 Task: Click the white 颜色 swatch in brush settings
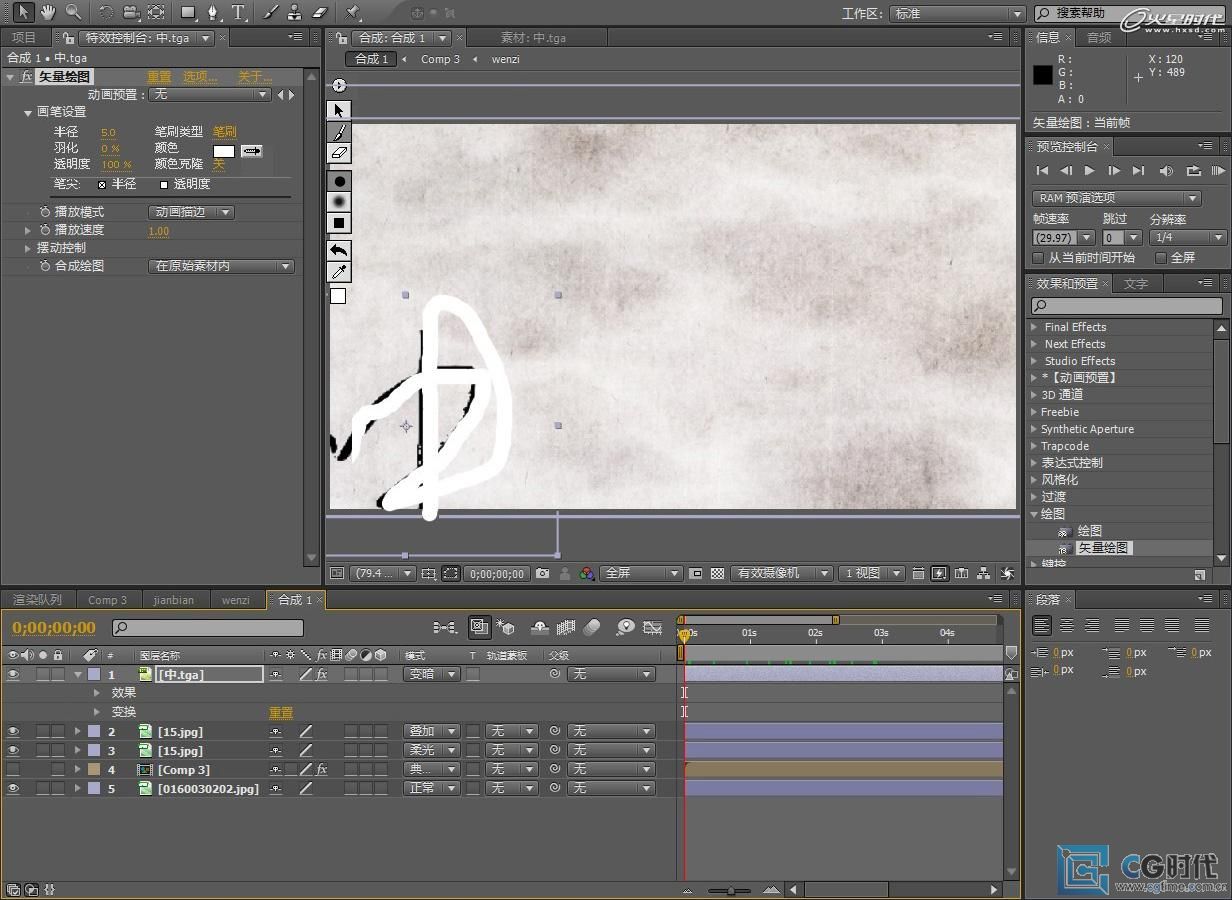click(224, 151)
